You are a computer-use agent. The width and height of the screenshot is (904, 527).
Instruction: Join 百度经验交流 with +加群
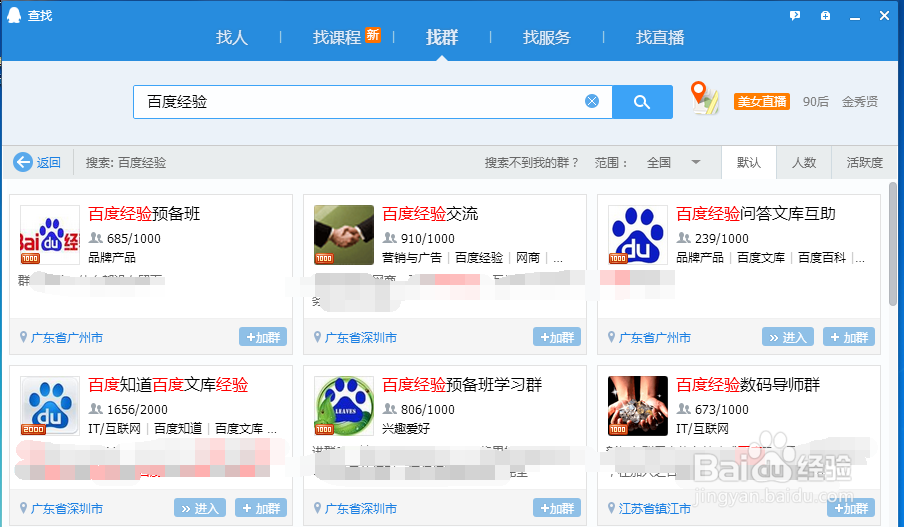(557, 337)
